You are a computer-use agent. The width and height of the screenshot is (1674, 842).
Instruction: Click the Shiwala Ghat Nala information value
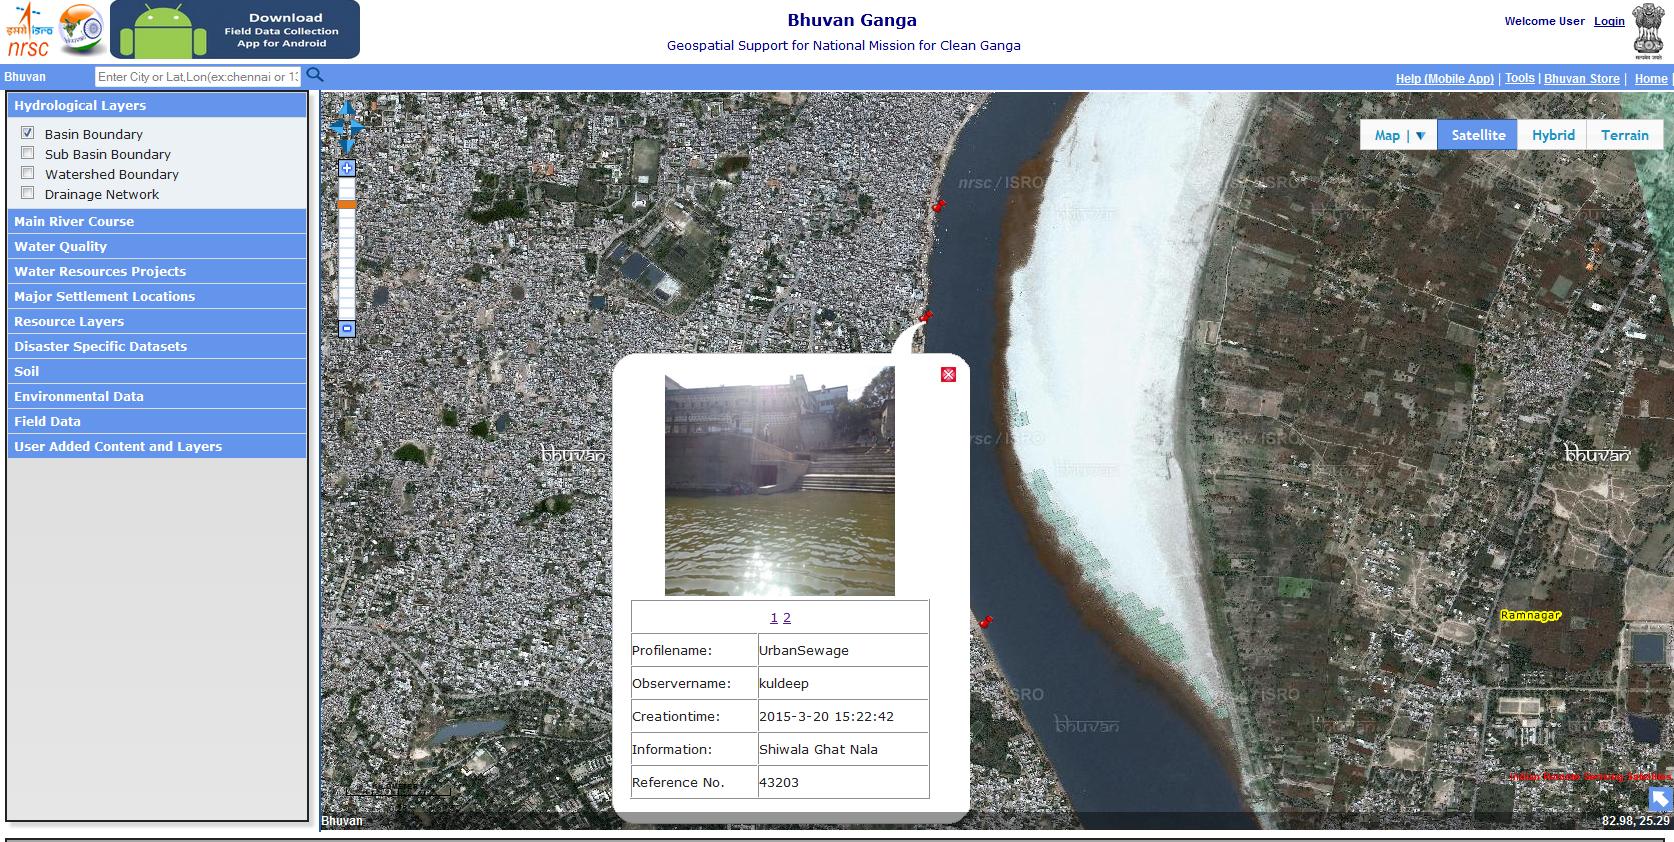point(818,749)
